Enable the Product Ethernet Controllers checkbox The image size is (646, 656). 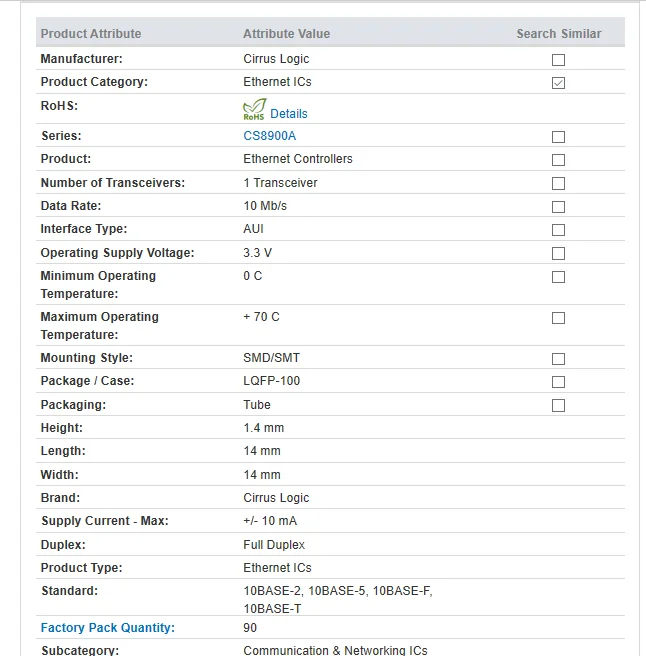[x=558, y=160]
